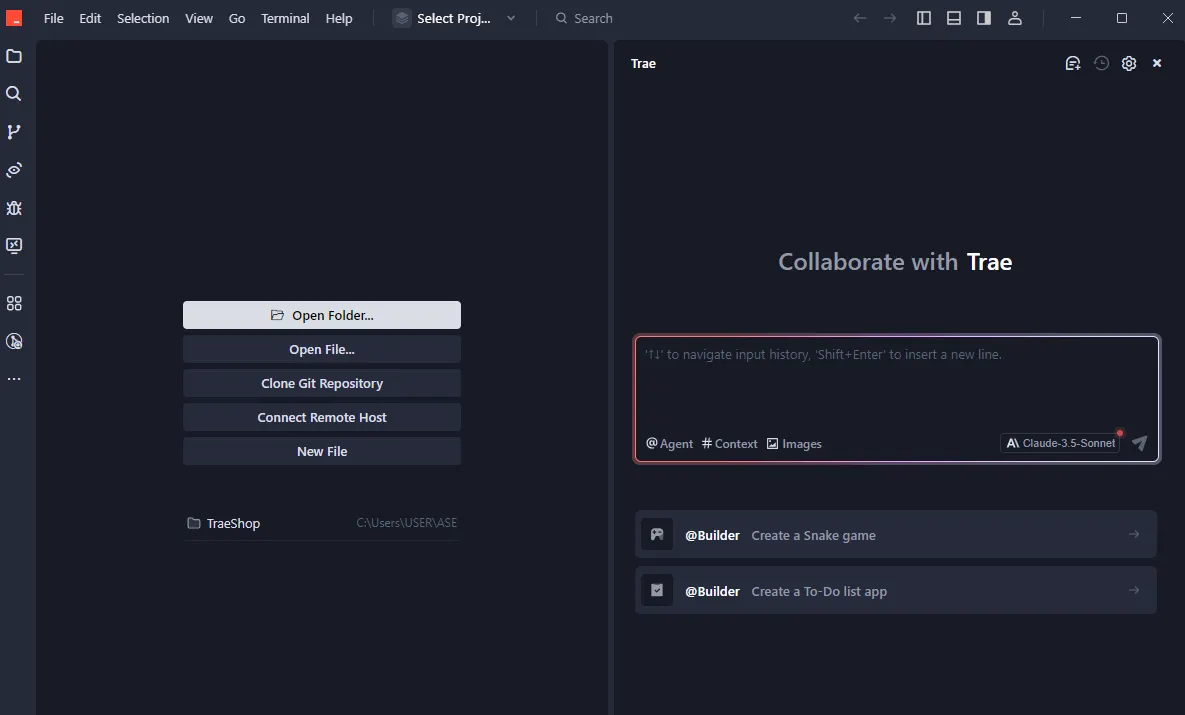1185x715 pixels.
Task: Click the #Context chat option
Action: (x=729, y=444)
